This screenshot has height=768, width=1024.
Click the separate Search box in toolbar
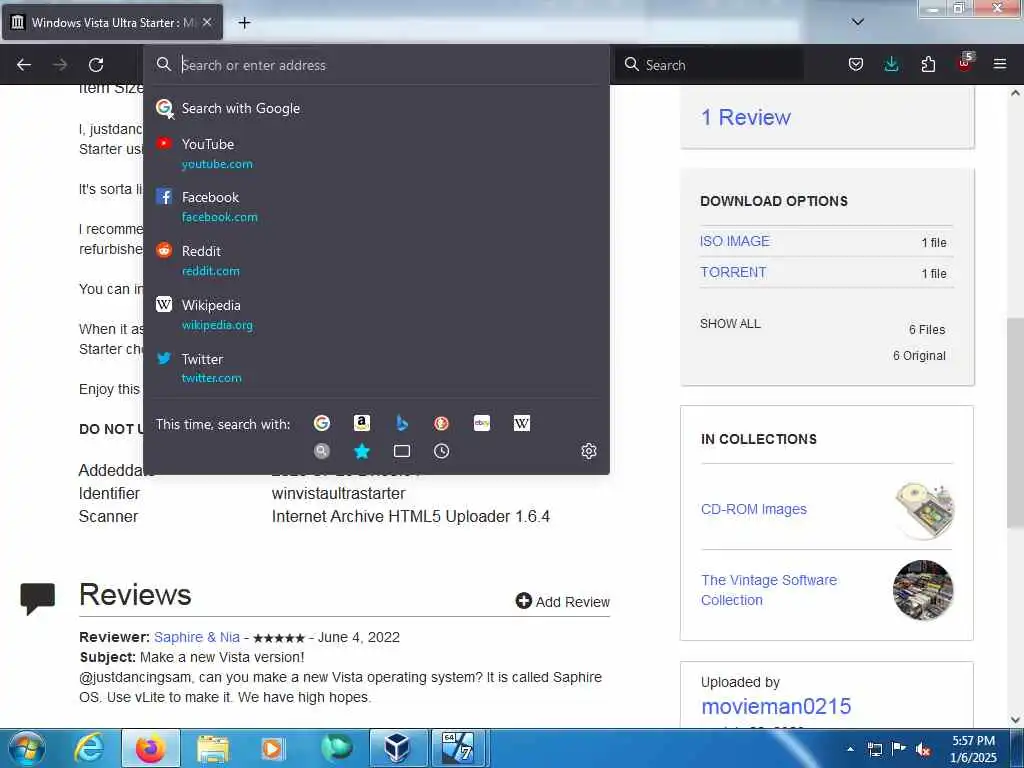(x=709, y=65)
